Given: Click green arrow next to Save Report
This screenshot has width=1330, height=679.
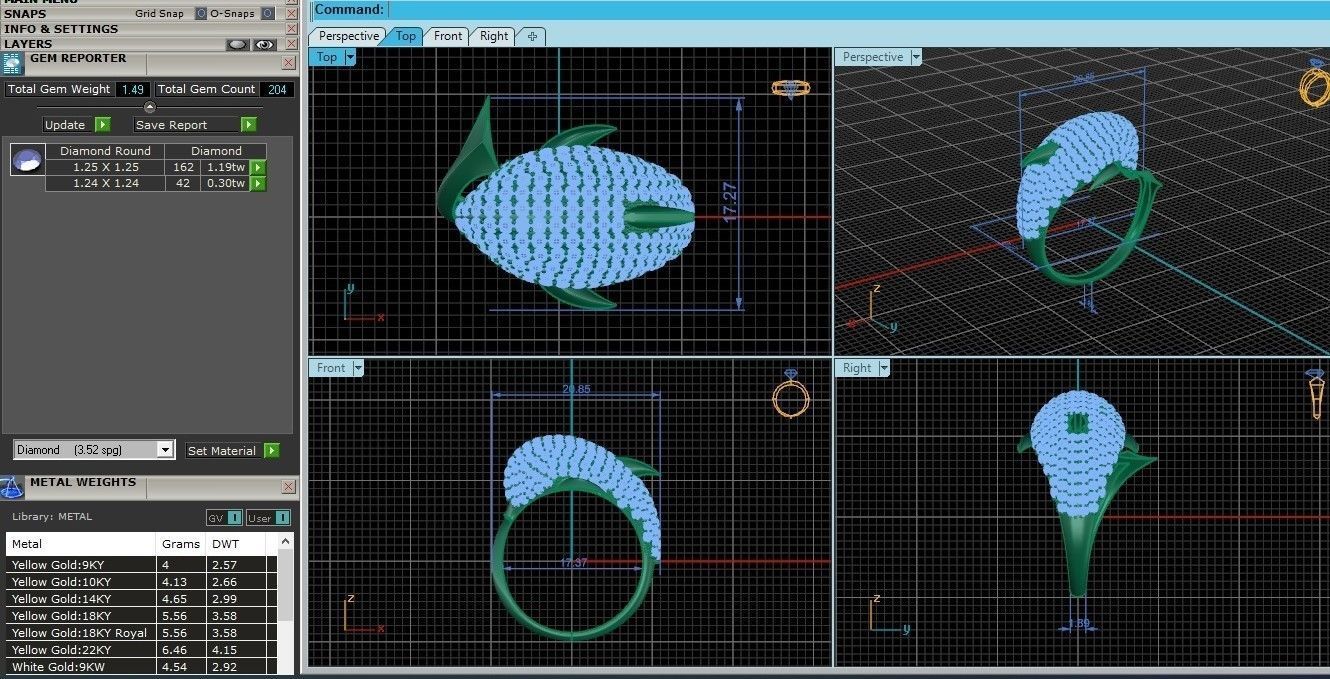Looking at the screenshot, I should (248, 125).
